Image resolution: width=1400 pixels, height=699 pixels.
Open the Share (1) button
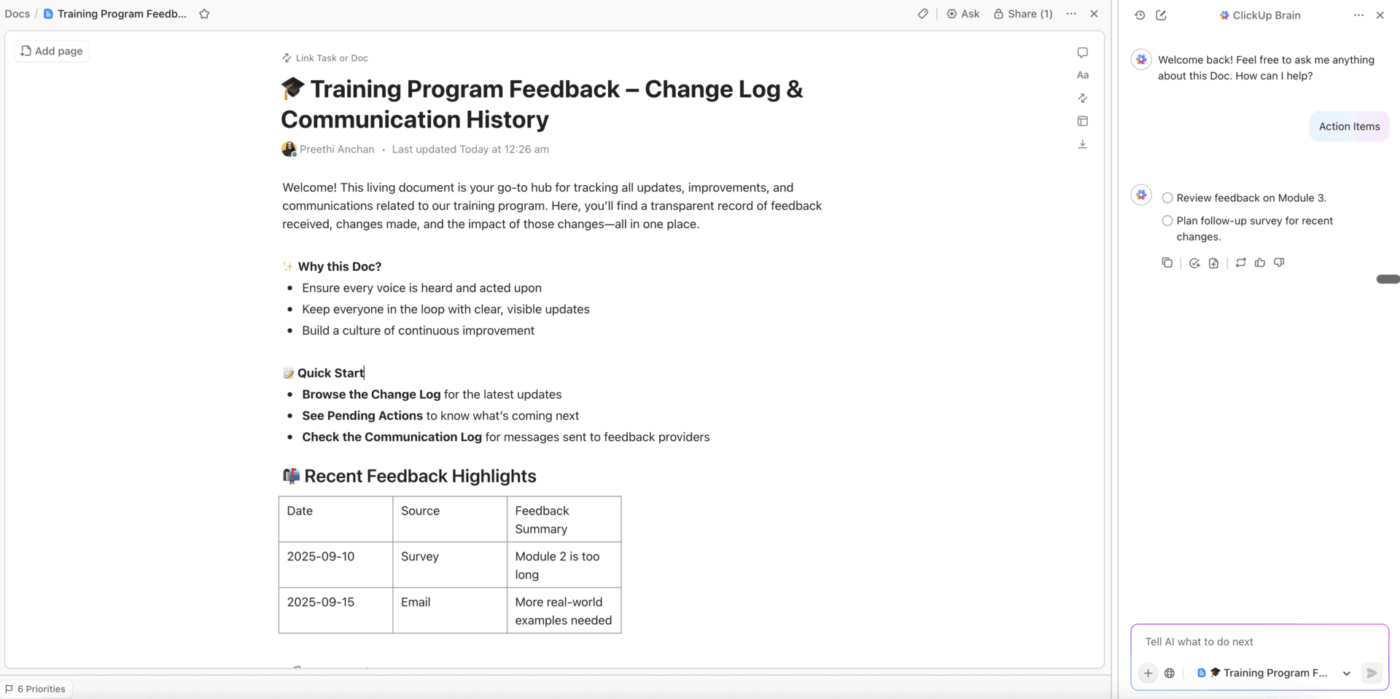click(1023, 14)
